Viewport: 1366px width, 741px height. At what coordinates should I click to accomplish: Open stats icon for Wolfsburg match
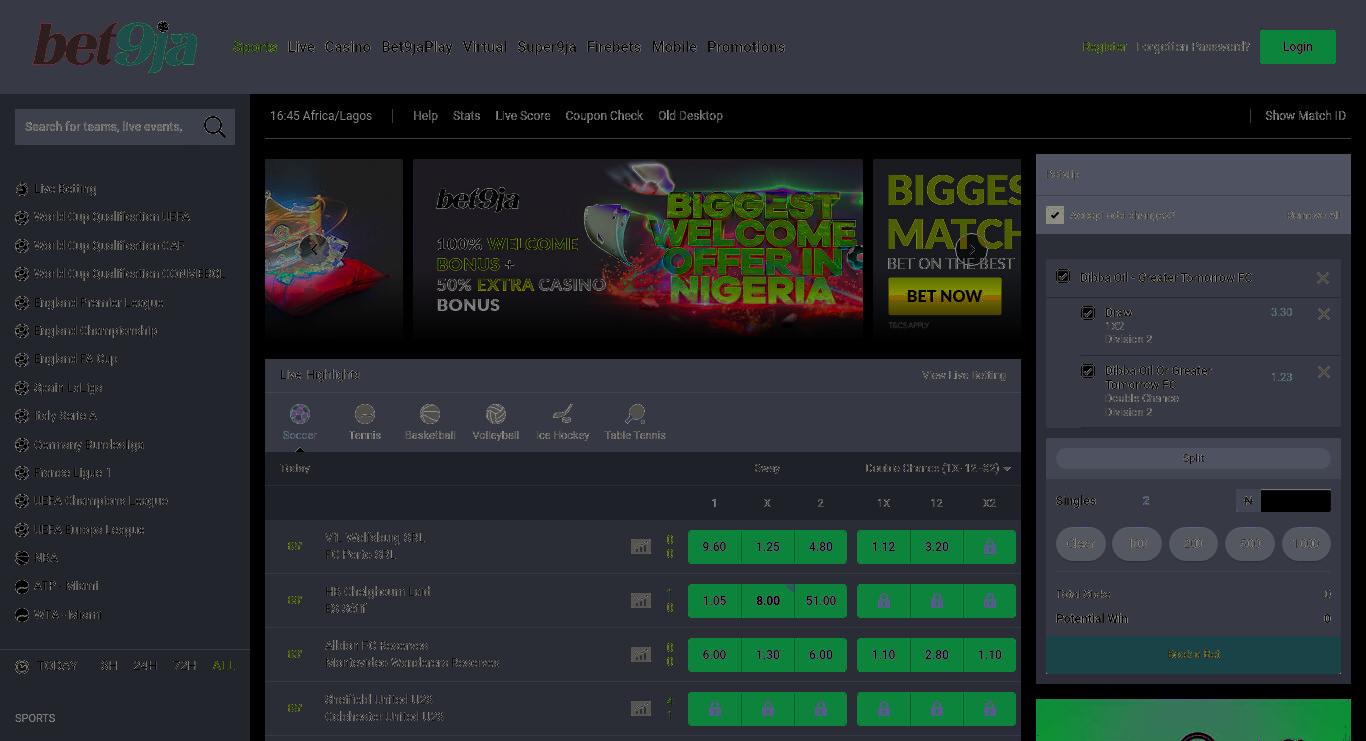click(641, 547)
